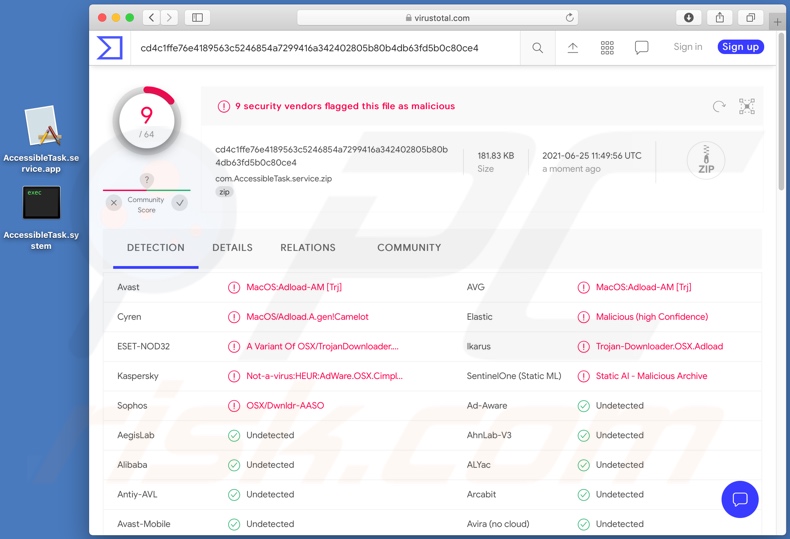
Task: Vote positive with community checkmark button
Action: 180,203
